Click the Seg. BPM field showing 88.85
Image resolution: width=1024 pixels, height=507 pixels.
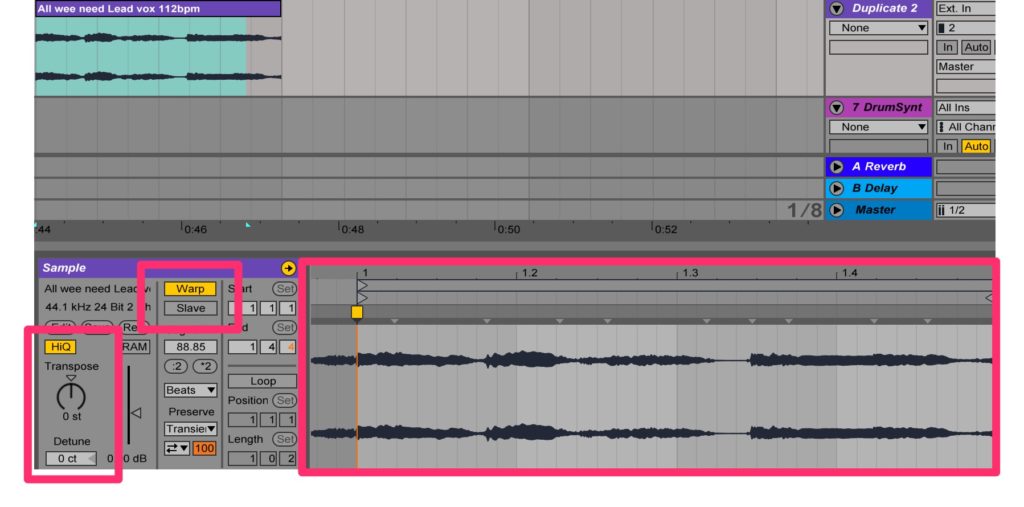190,347
